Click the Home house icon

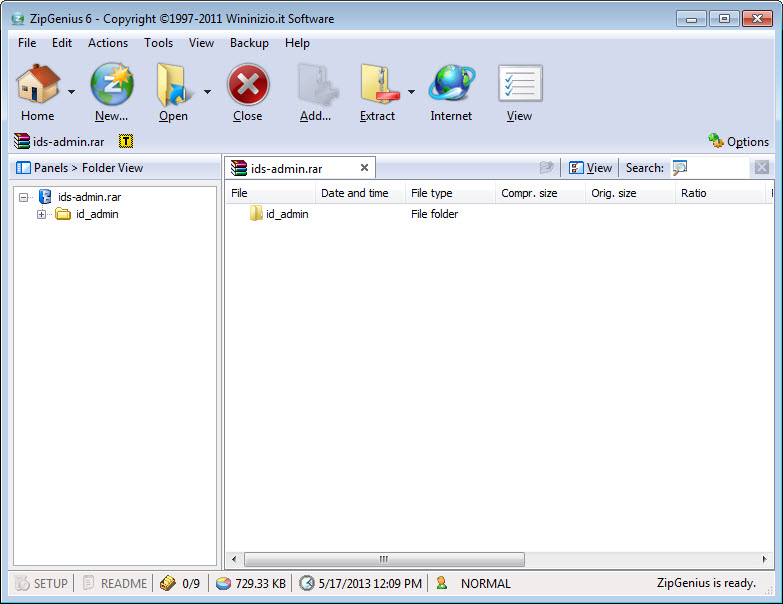(37, 84)
